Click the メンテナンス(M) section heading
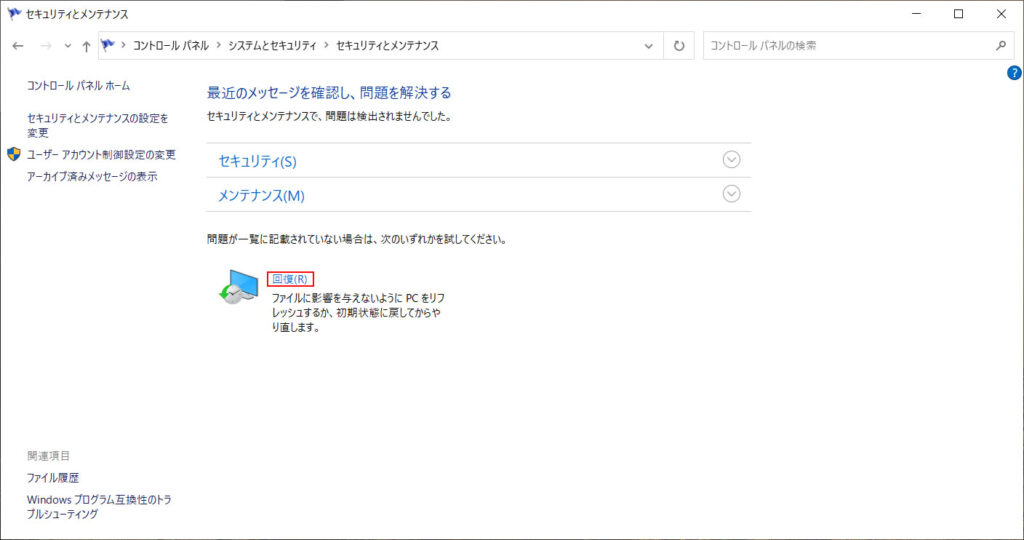The width and height of the screenshot is (1024, 540). (x=261, y=195)
